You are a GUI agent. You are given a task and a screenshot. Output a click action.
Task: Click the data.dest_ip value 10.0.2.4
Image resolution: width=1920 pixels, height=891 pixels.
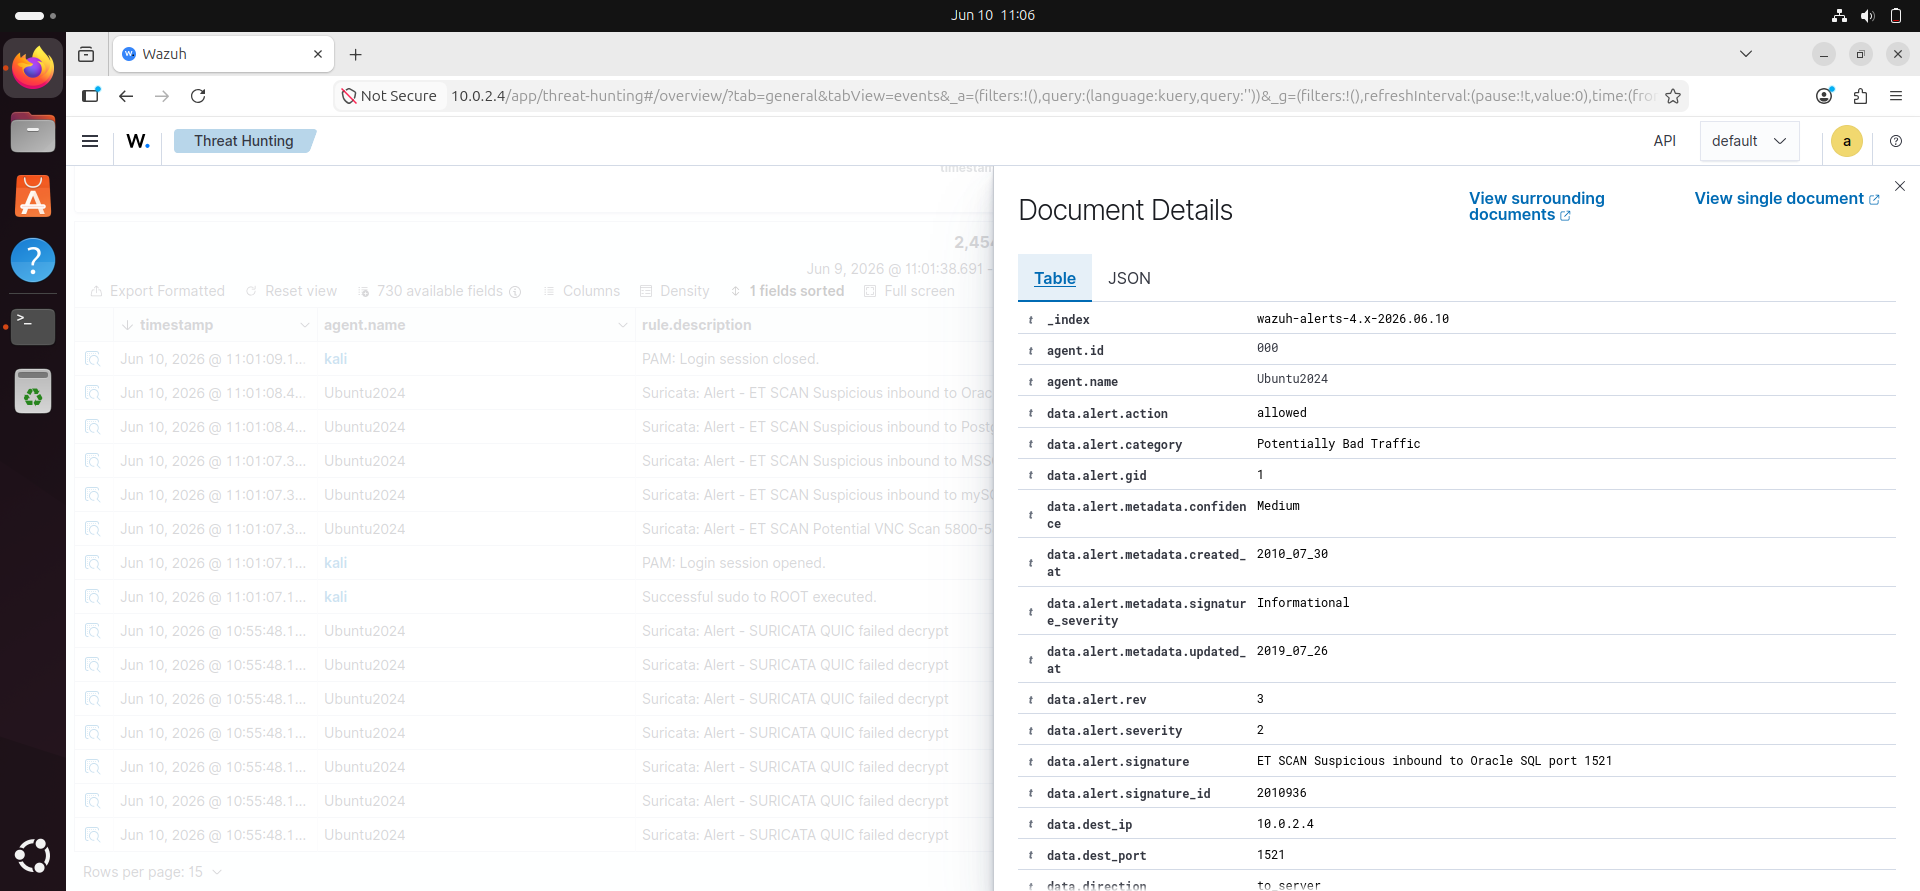pyautogui.click(x=1285, y=824)
